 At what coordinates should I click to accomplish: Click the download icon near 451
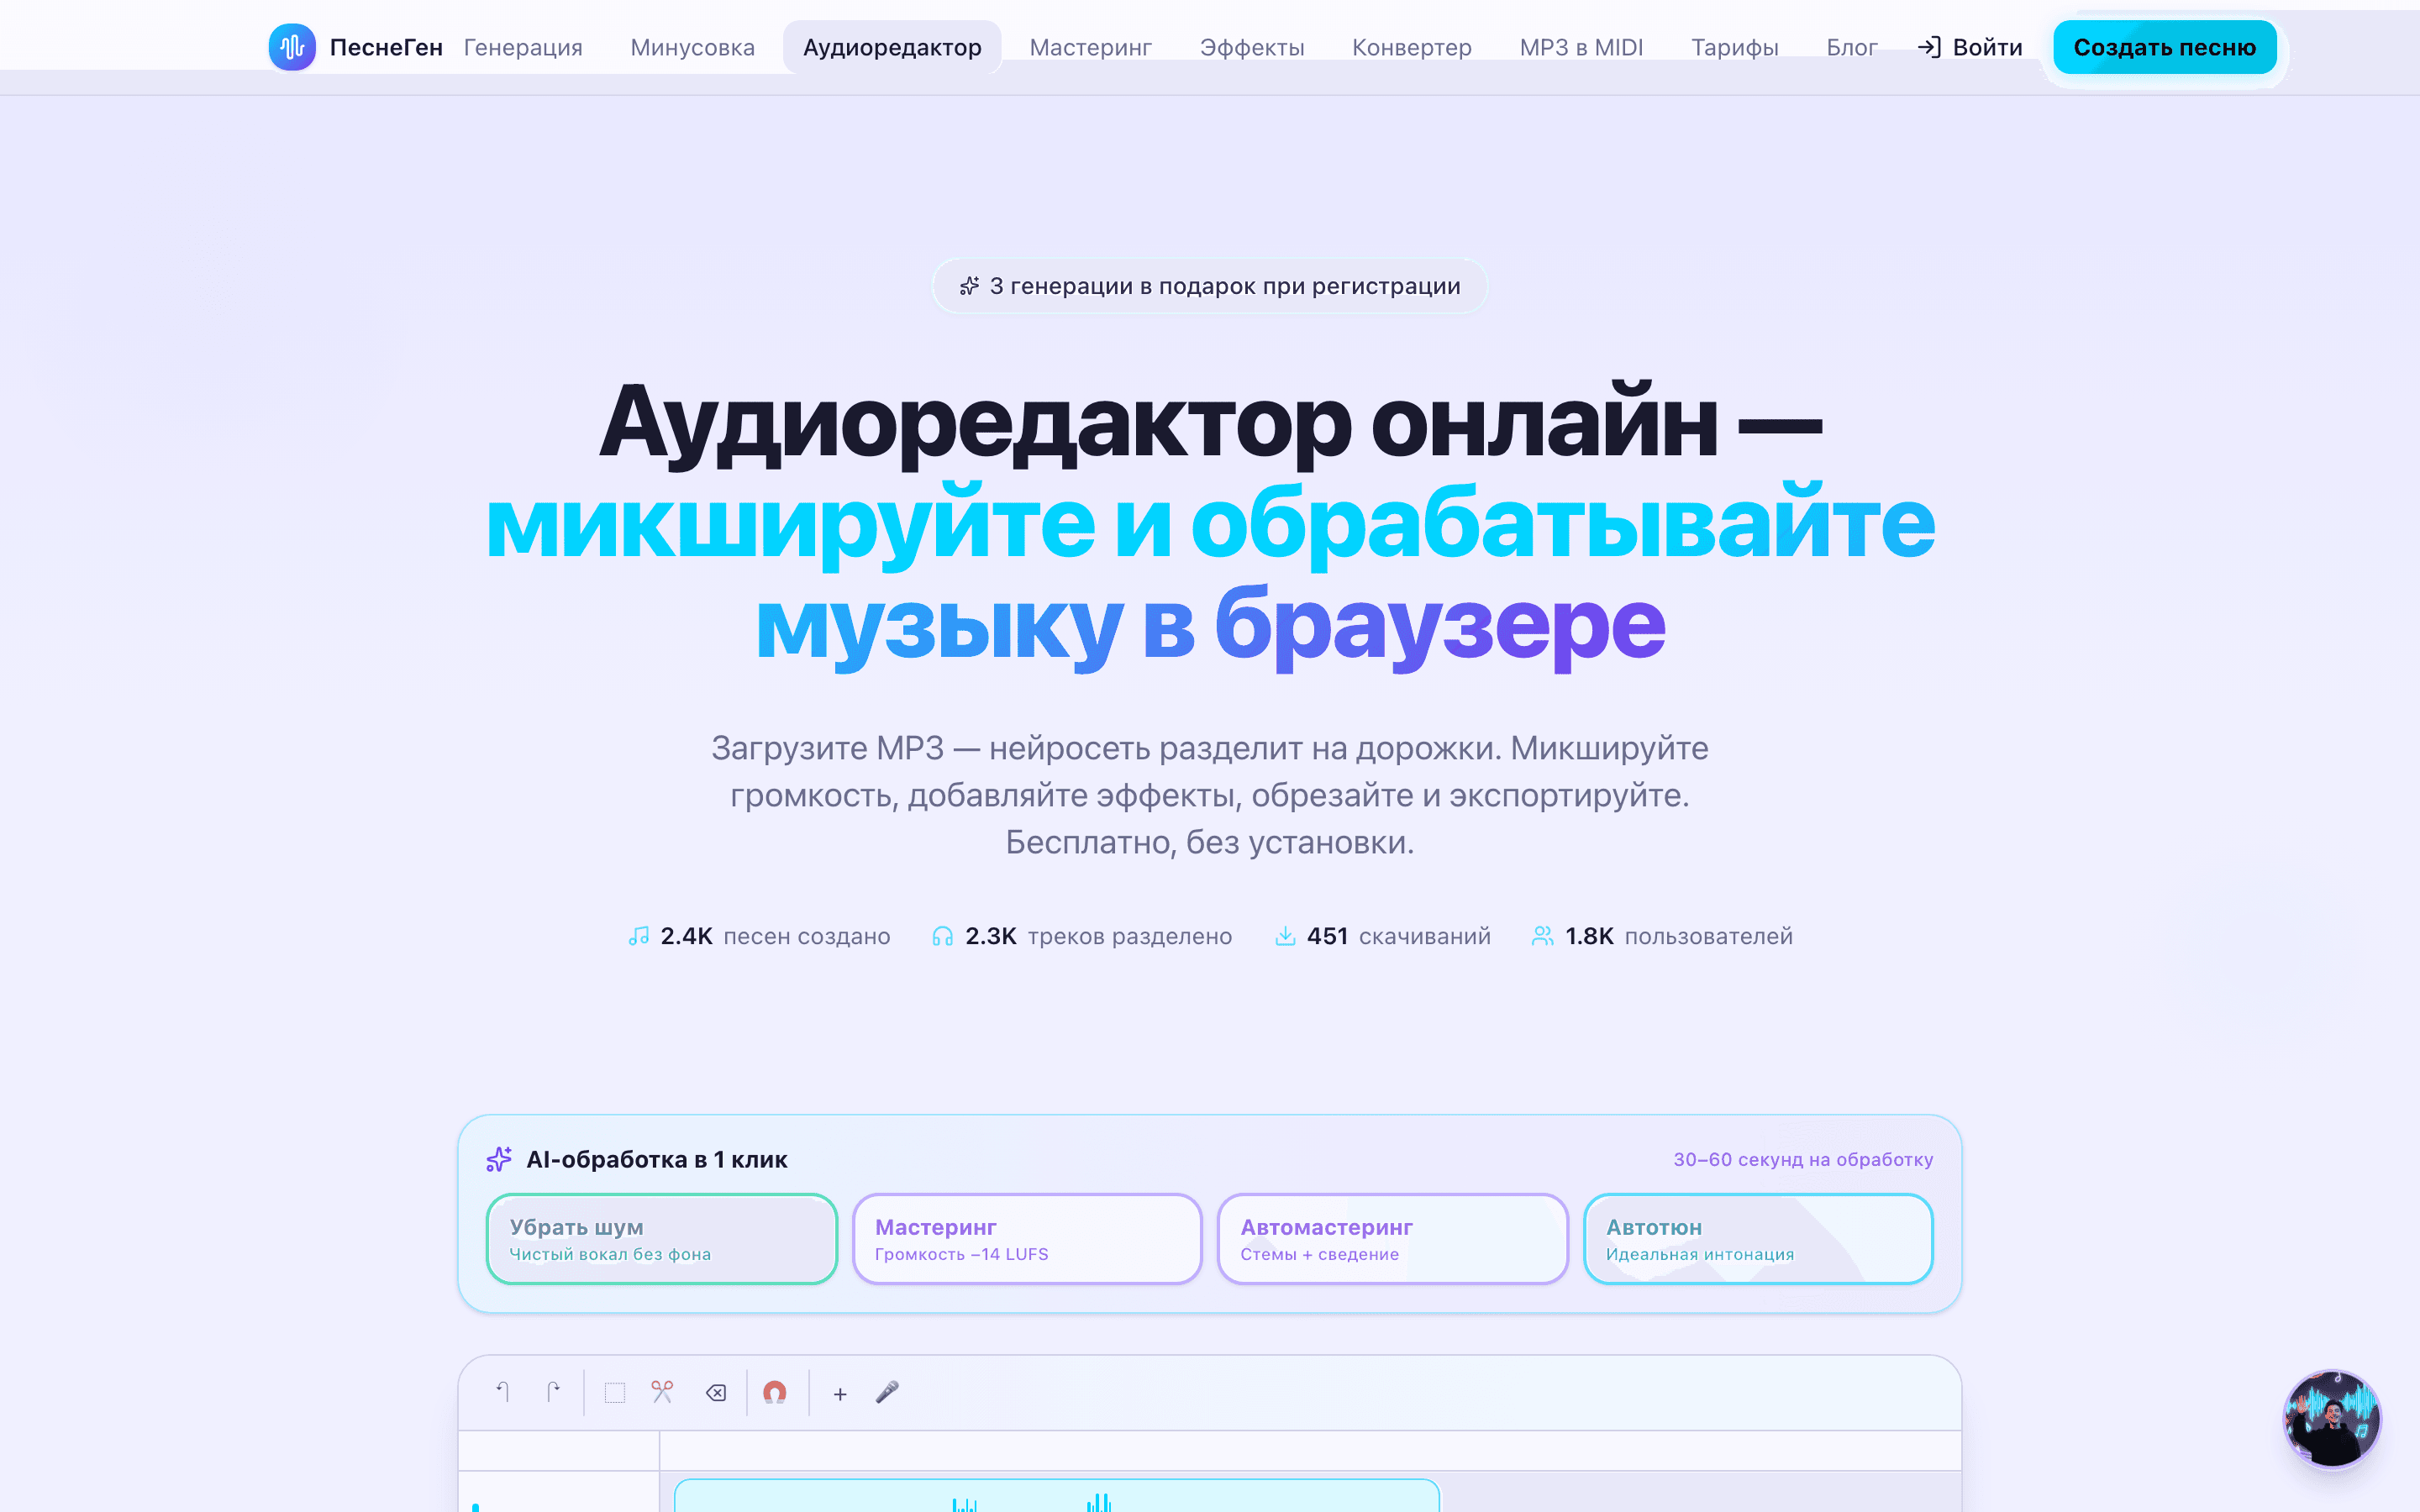1285,936
